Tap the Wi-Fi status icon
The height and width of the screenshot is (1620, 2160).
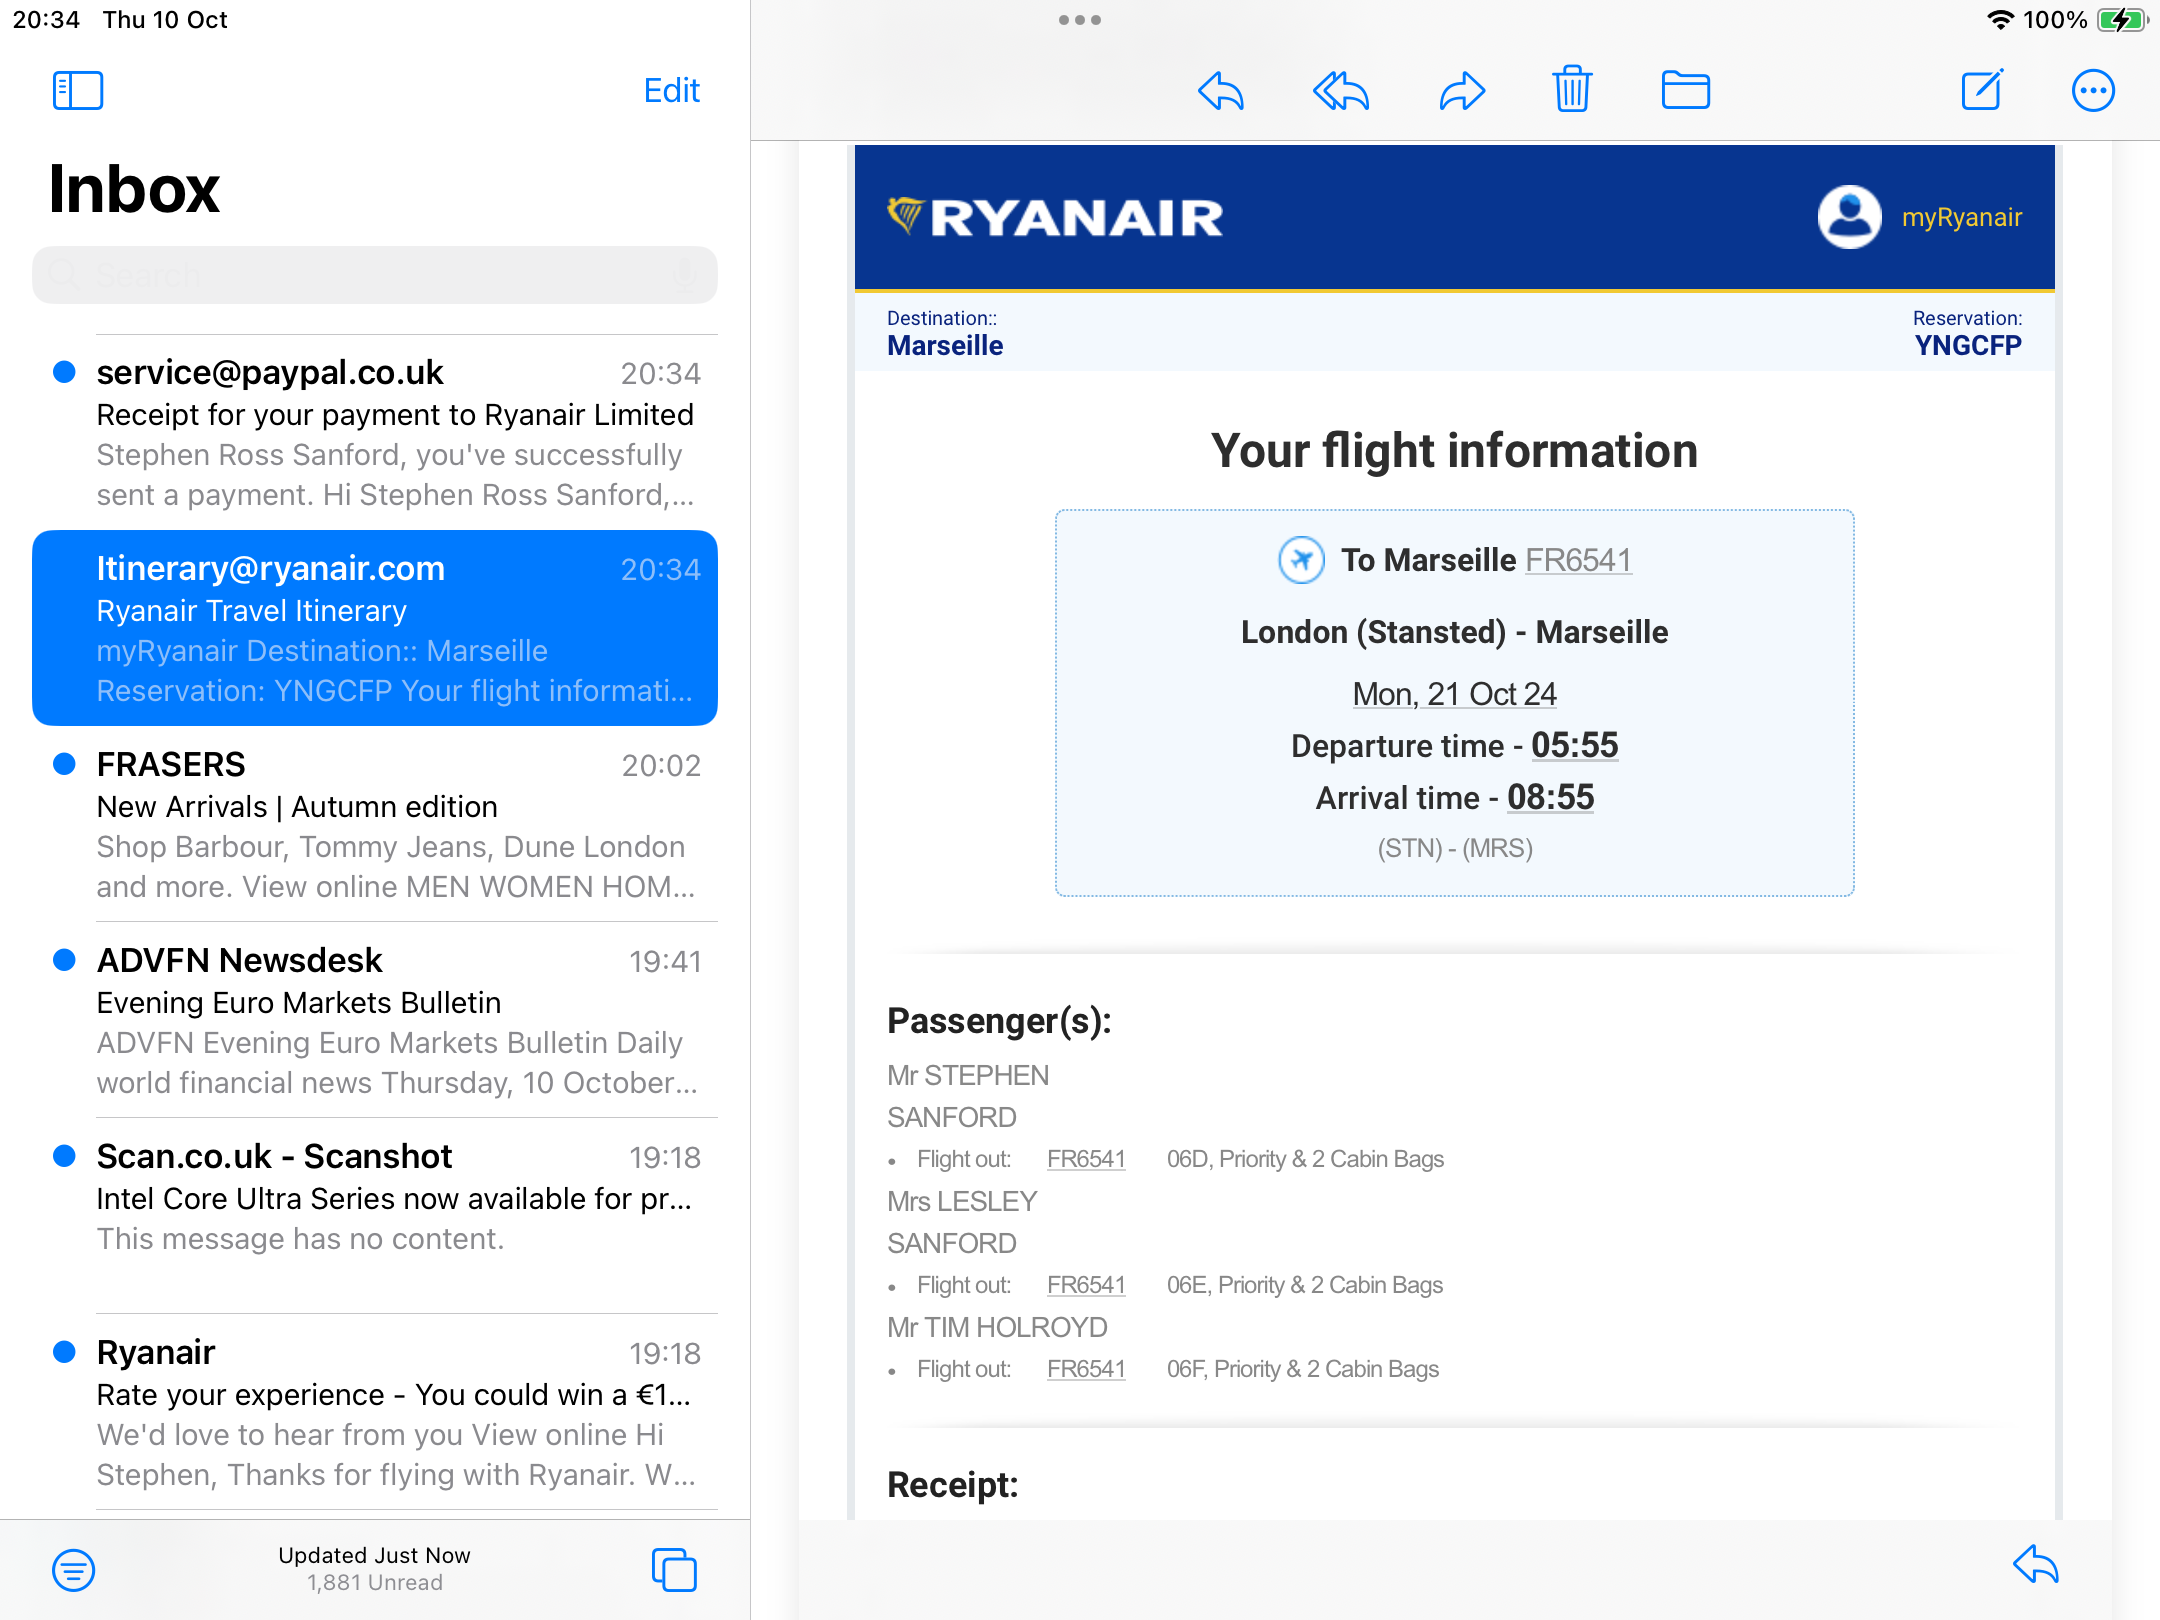(1999, 20)
